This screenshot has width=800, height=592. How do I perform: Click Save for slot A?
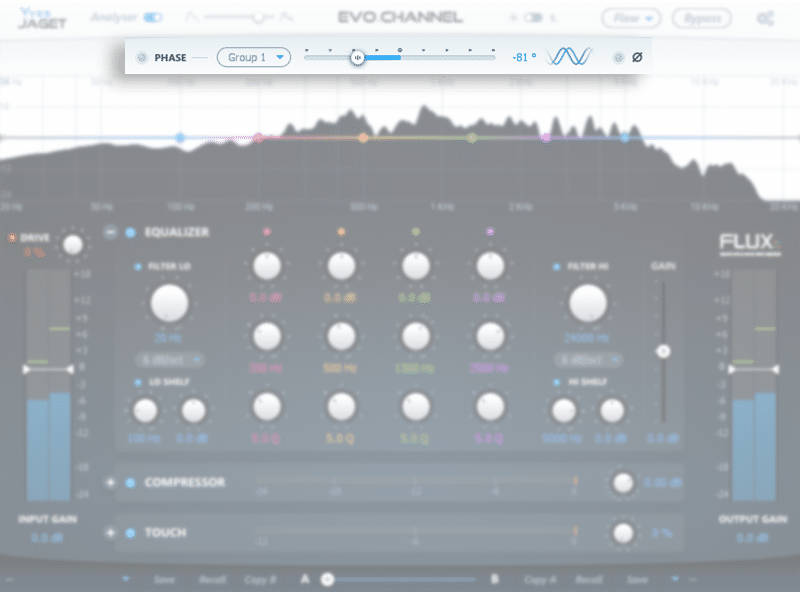(x=164, y=580)
